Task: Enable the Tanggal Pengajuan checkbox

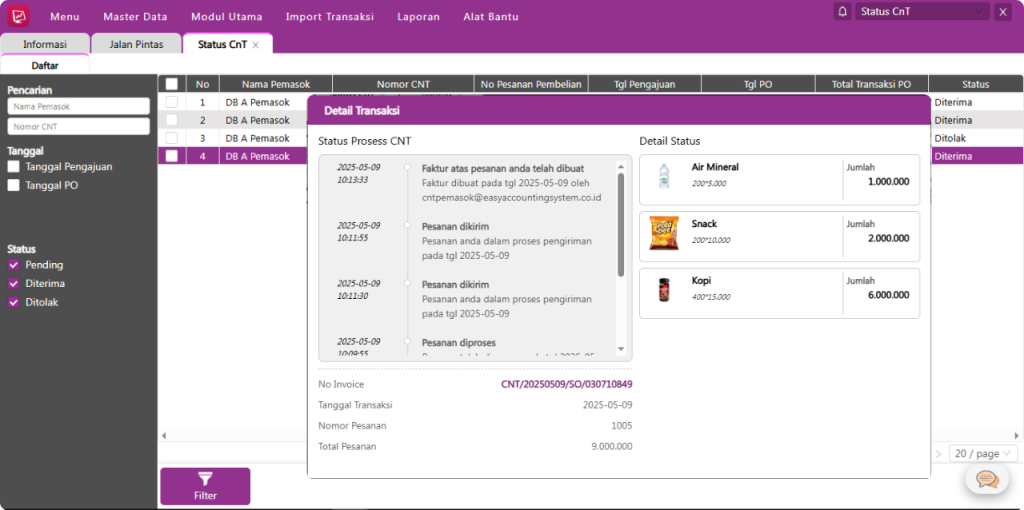Action: point(14,167)
